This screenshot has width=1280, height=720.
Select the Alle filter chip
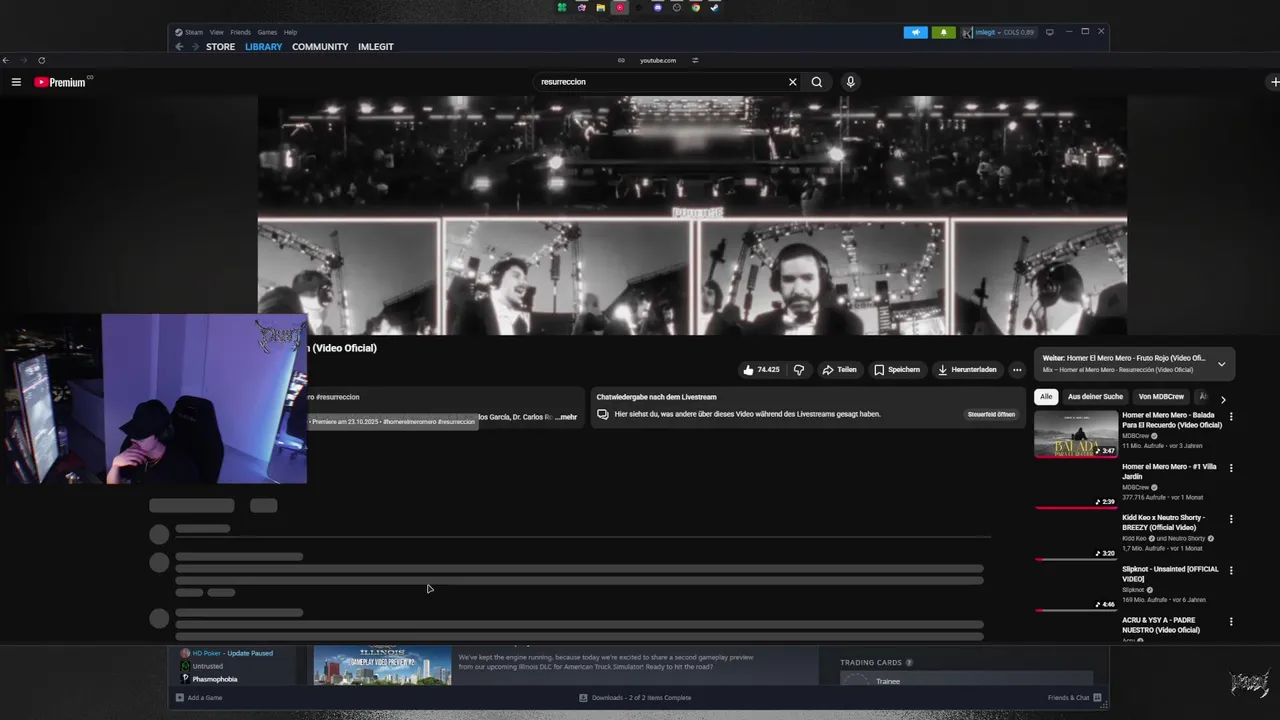point(1046,397)
